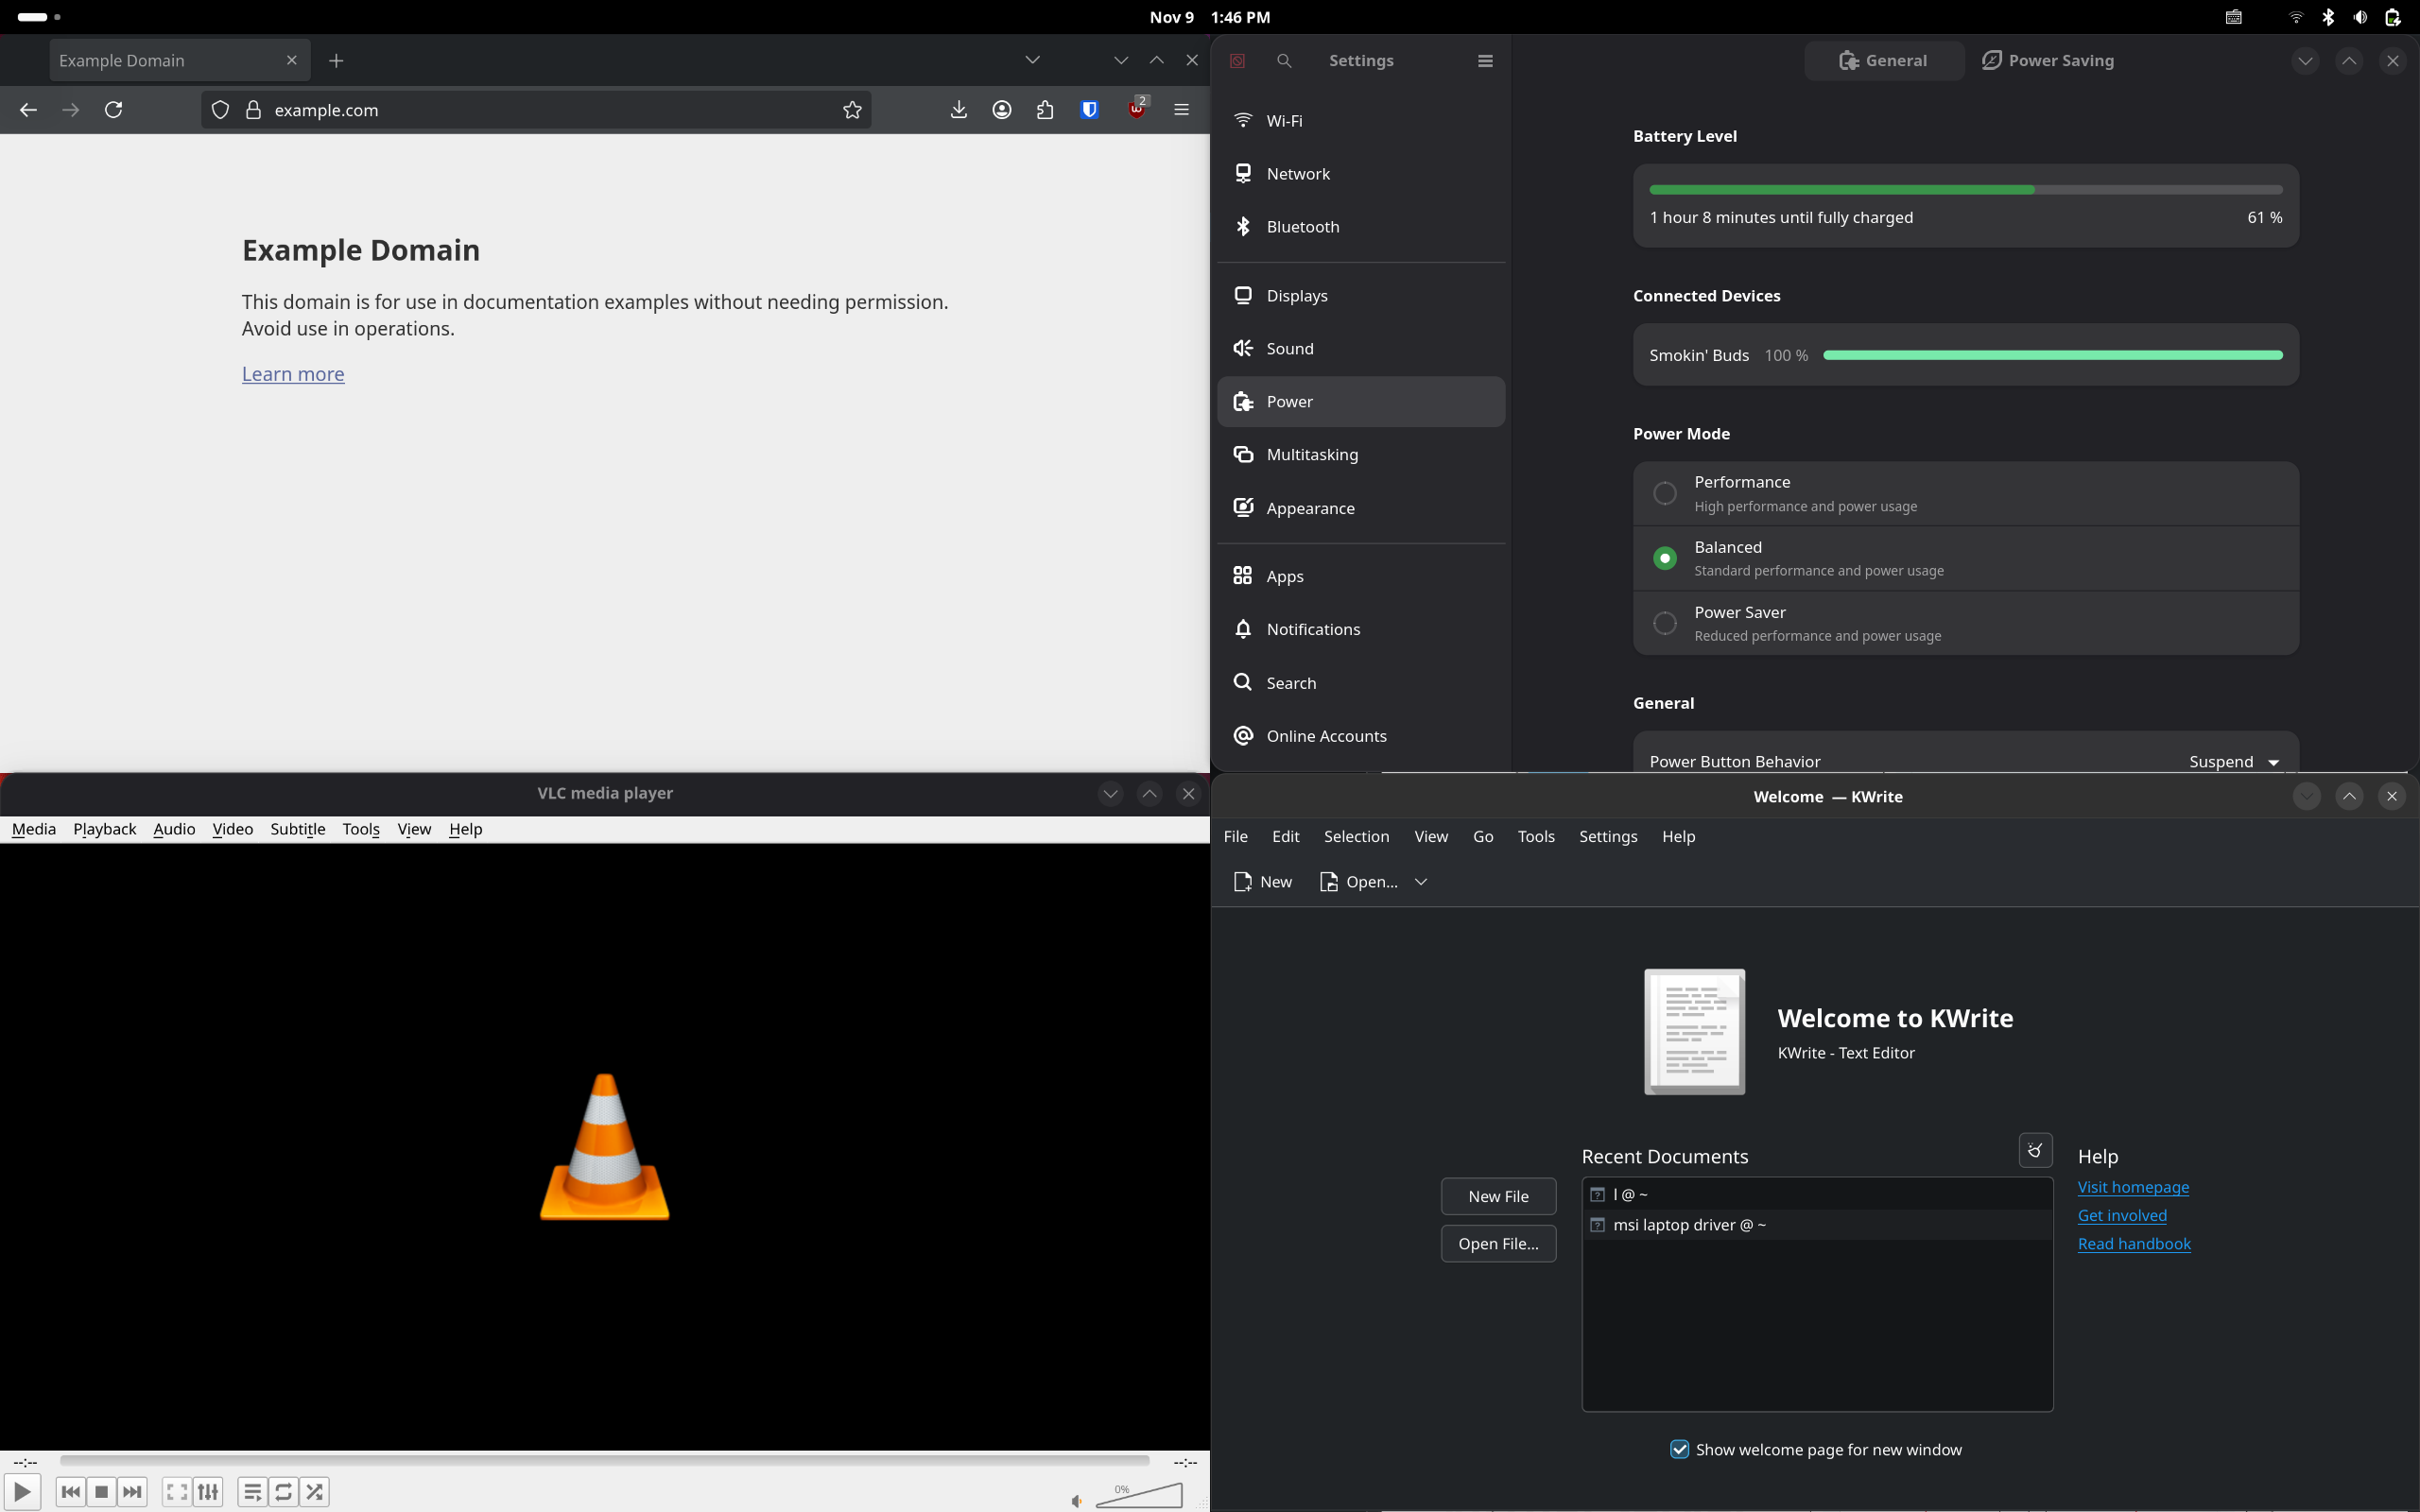This screenshot has height=1512, width=2420.
Task: Open VLC Playback menu
Action: pyautogui.click(x=104, y=829)
